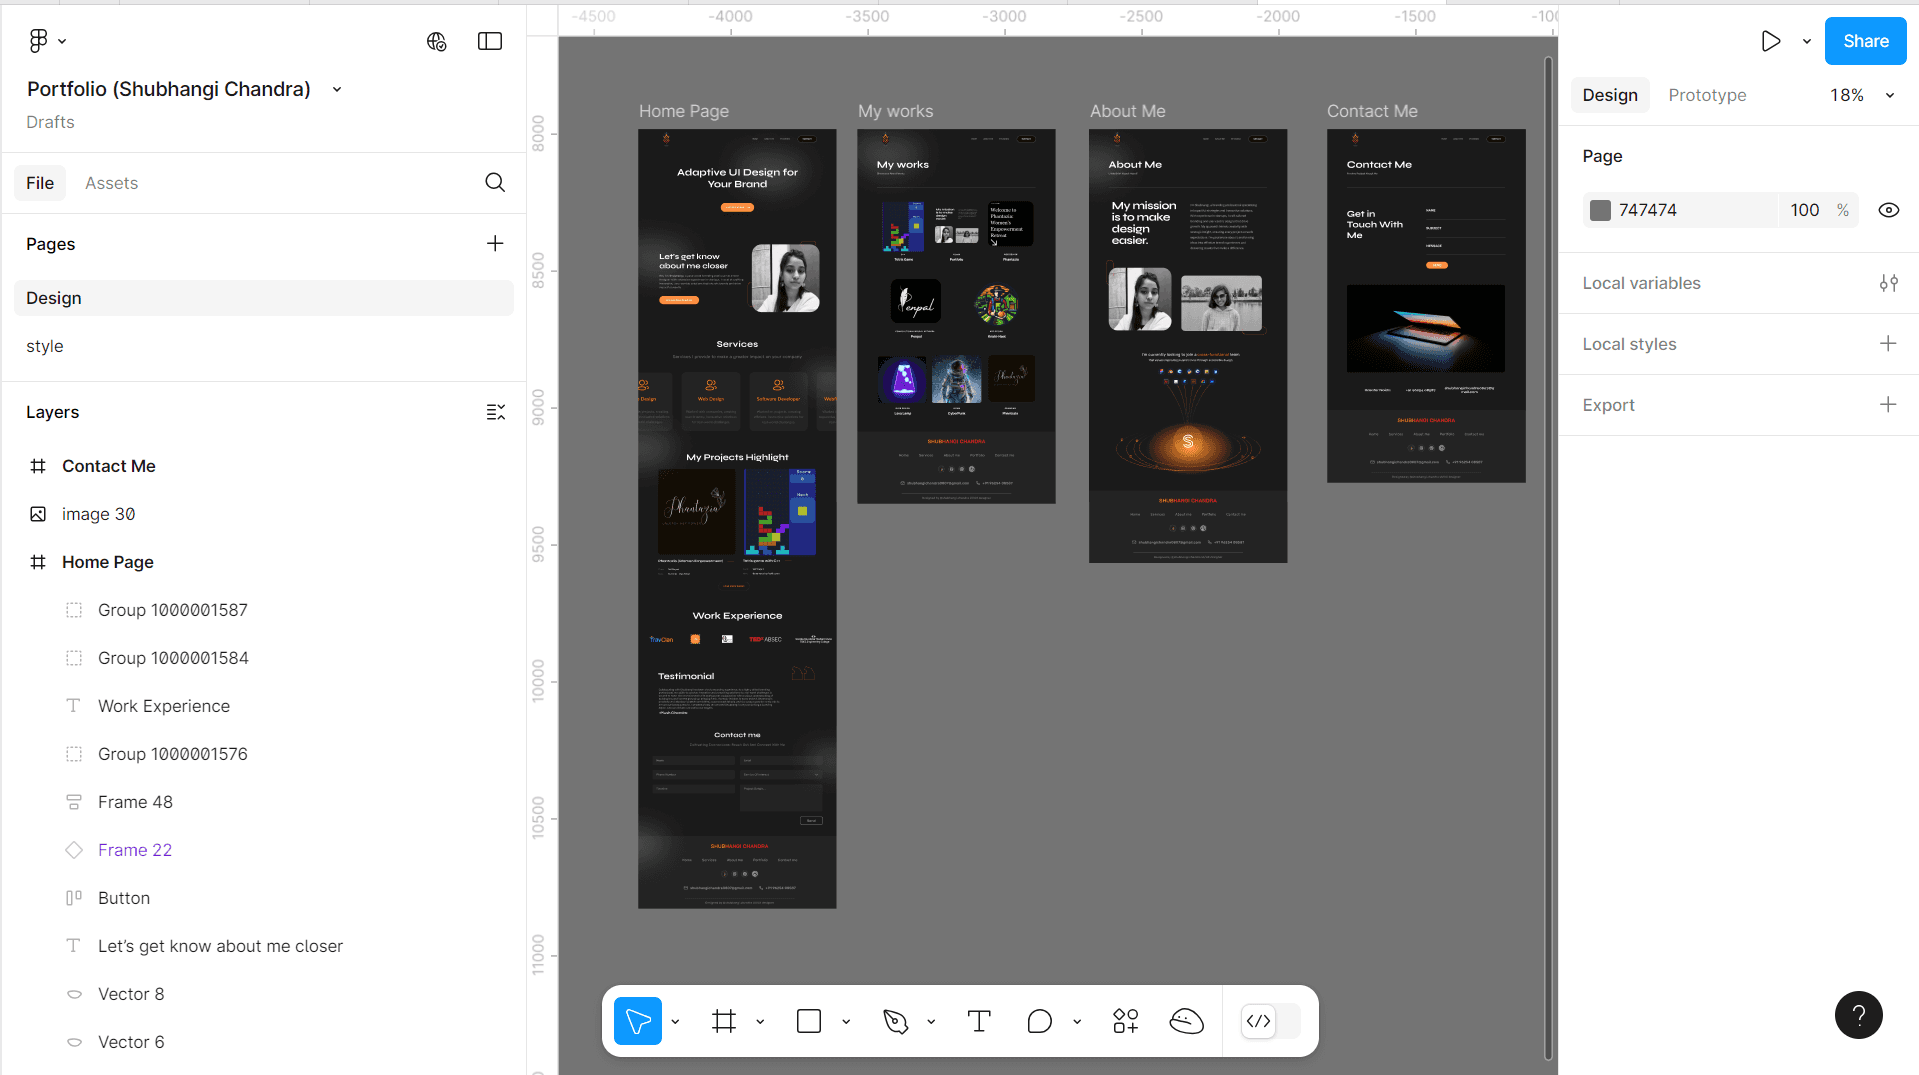Expand Frame tool options chevron
This screenshot has width=1919, height=1075.
tap(760, 1021)
